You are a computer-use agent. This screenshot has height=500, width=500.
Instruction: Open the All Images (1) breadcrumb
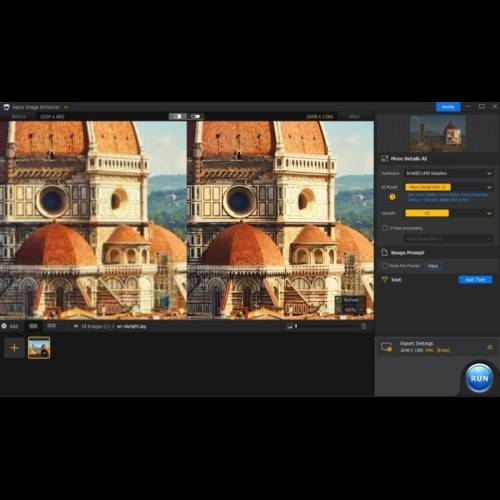click(96, 326)
